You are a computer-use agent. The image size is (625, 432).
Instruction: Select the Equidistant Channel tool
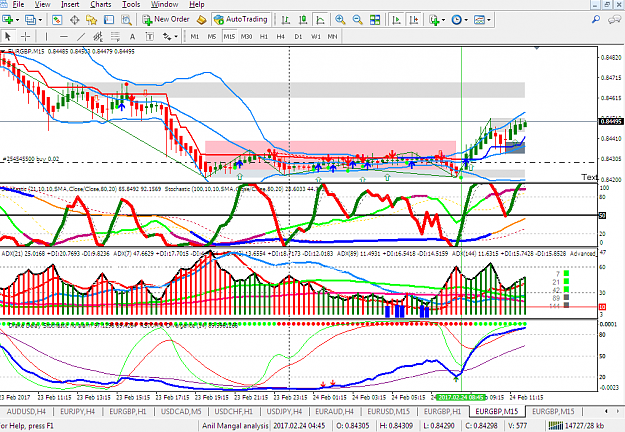coord(98,37)
